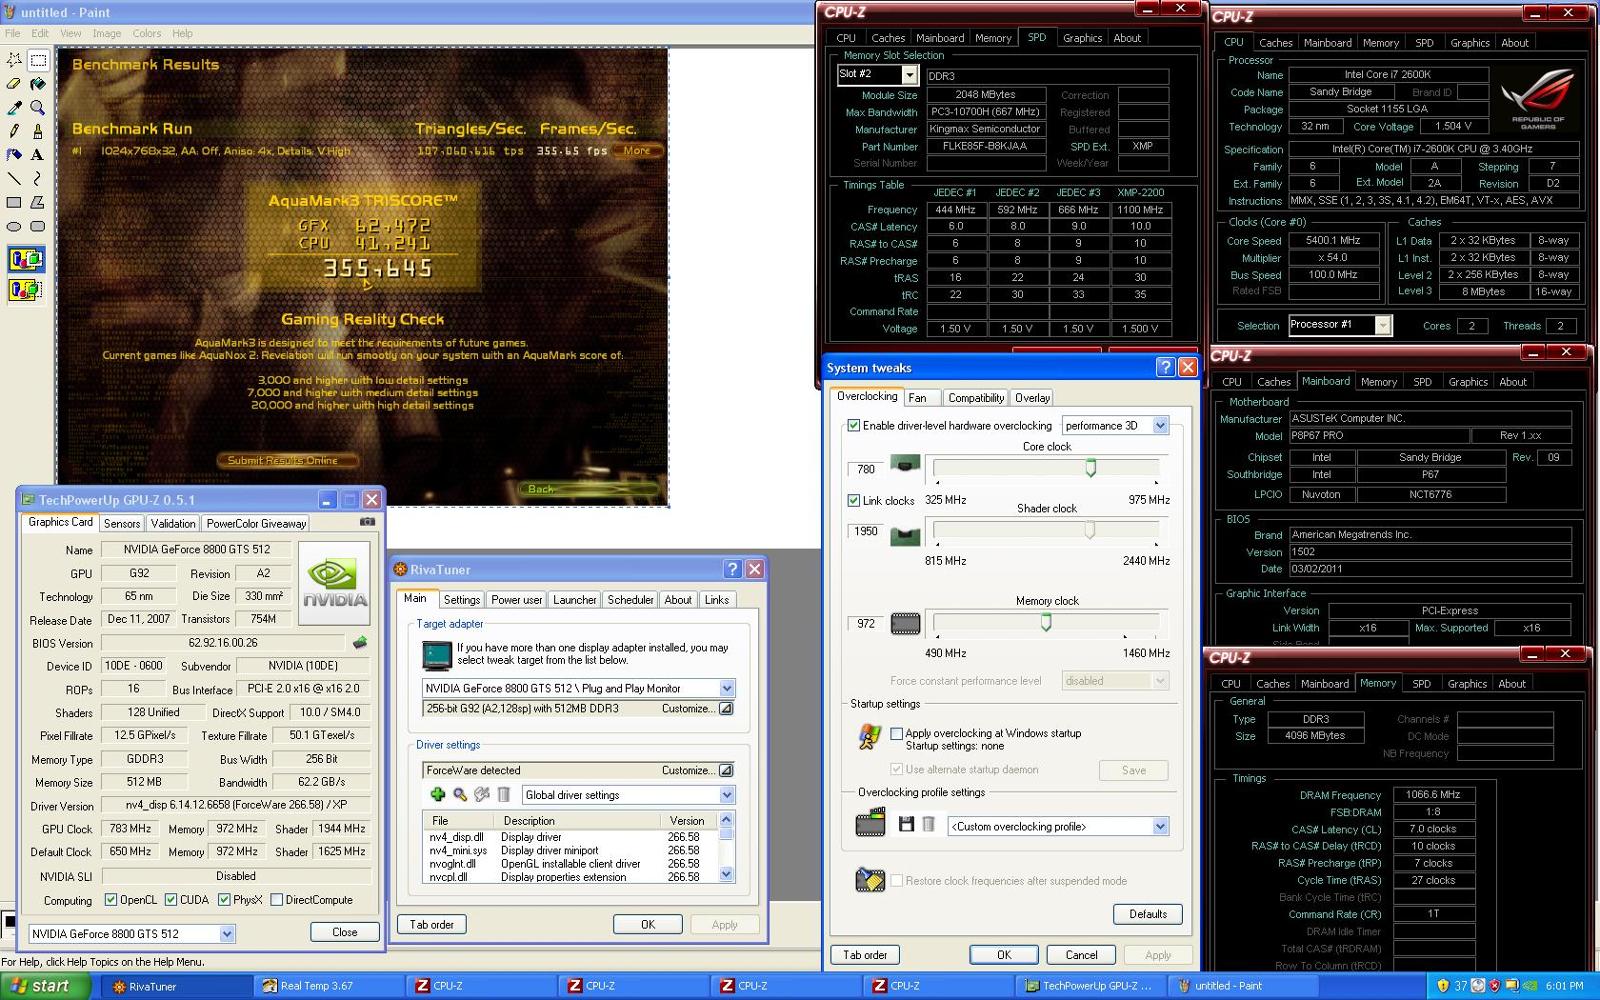1600x1000 pixels.
Task: Select the Eraser tool in Paint
Action: tap(14, 84)
